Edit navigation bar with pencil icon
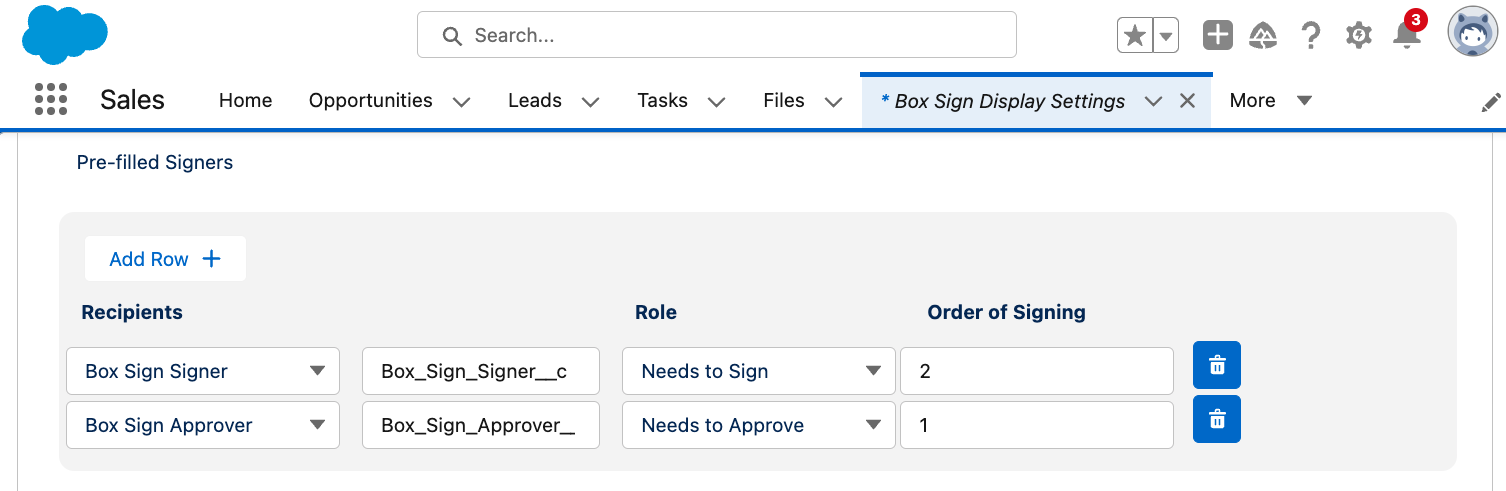Image resolution: width=1506 pixels, height=491 pixels. click(x=1491, y=102)
